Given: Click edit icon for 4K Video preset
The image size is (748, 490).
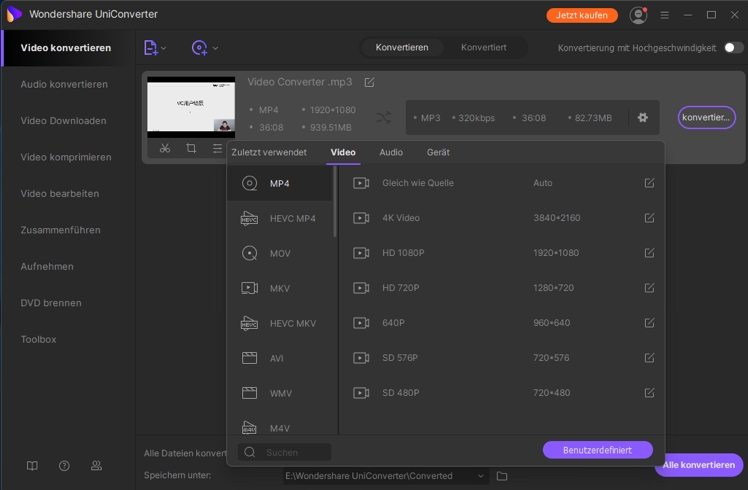Looking at the screenshot, I should click(x=649, y=218).
